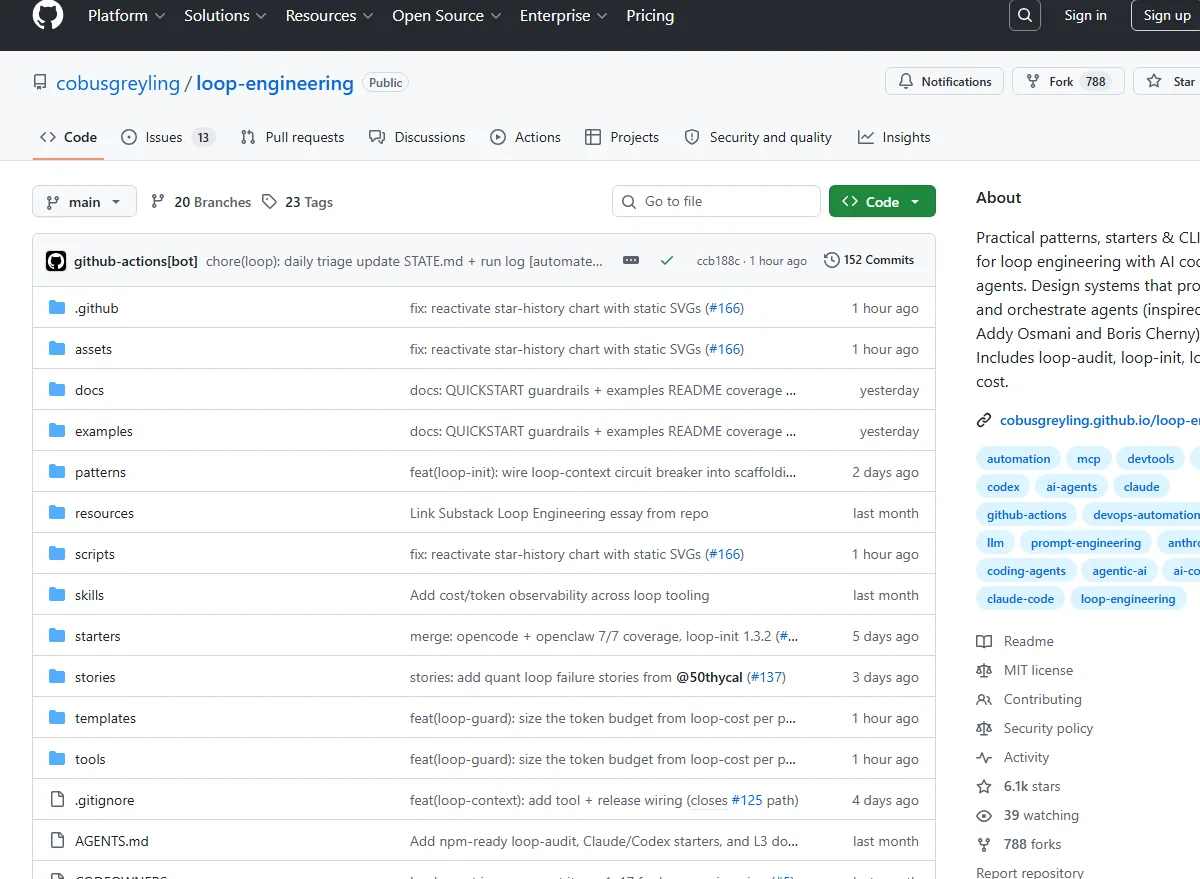Click the Contributing people icon
The width and height of the screenshot is (1200, 879).
coord(984,699)
